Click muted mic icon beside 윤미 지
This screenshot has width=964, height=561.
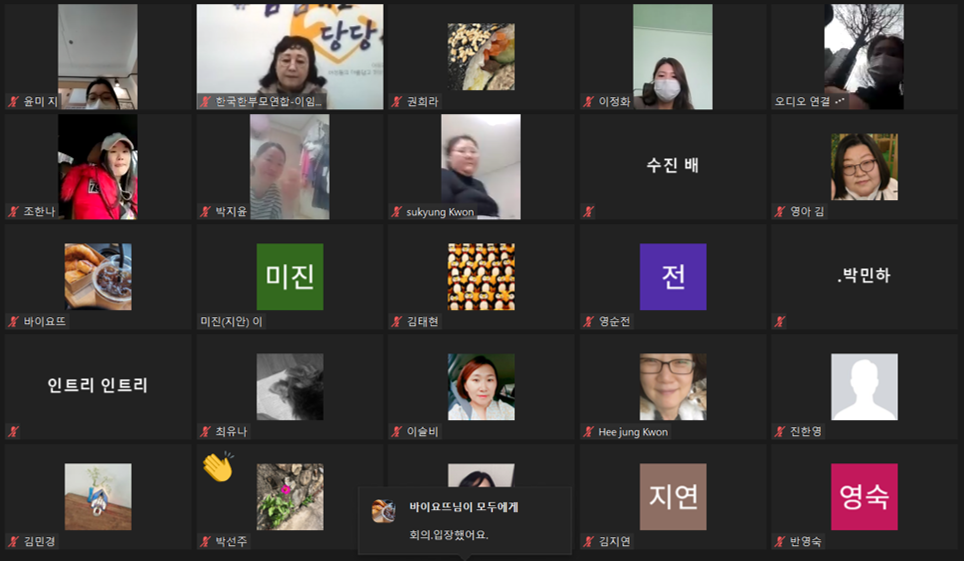pyautogui.click(x=14, y=102)
